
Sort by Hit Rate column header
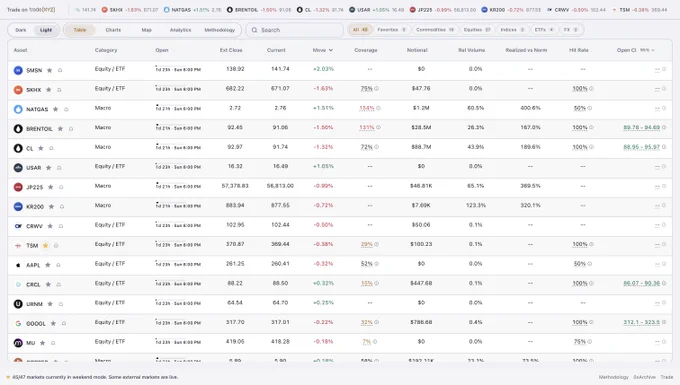[x=579, y=50]
